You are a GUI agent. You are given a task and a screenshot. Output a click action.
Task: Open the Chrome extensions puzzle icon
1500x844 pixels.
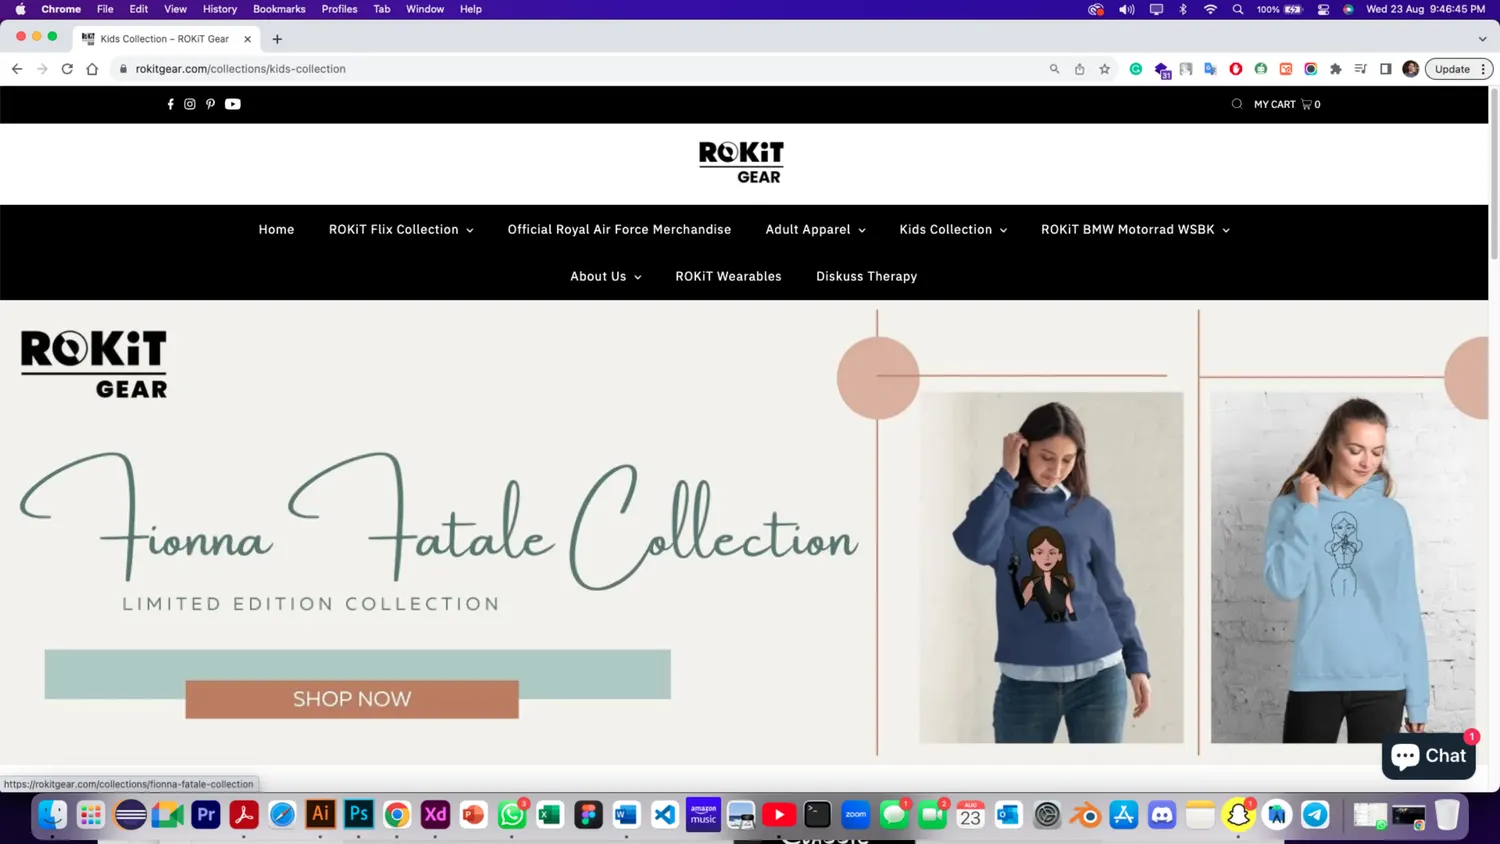1336,69
